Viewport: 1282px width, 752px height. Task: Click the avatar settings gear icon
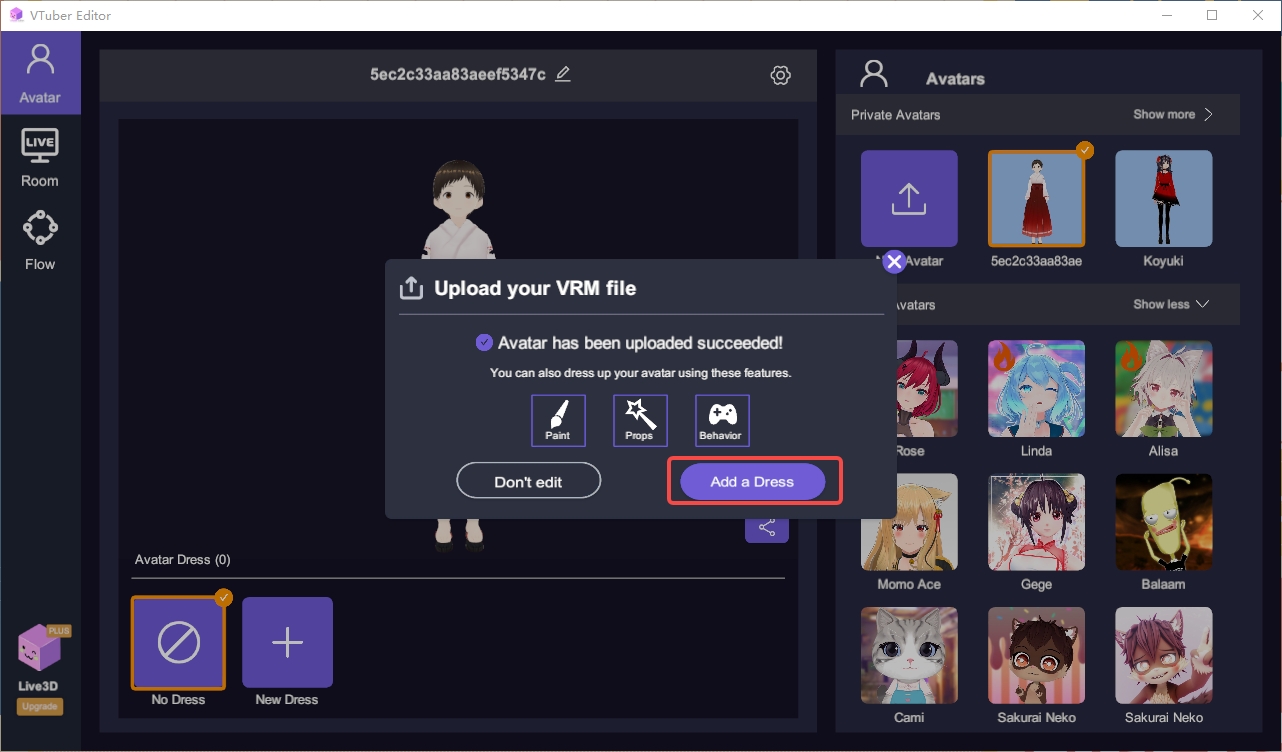point(780,74)
